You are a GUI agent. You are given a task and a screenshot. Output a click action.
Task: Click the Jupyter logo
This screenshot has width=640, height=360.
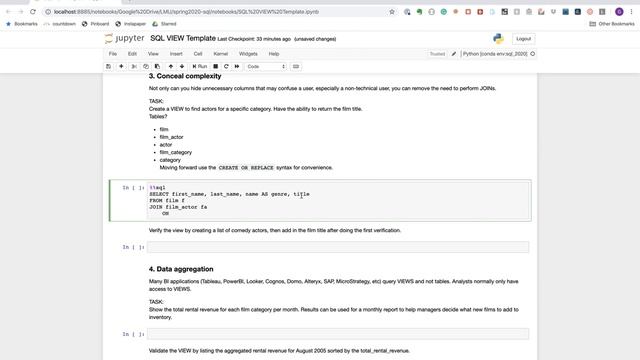pyautogui.click(x=124, y=38)
